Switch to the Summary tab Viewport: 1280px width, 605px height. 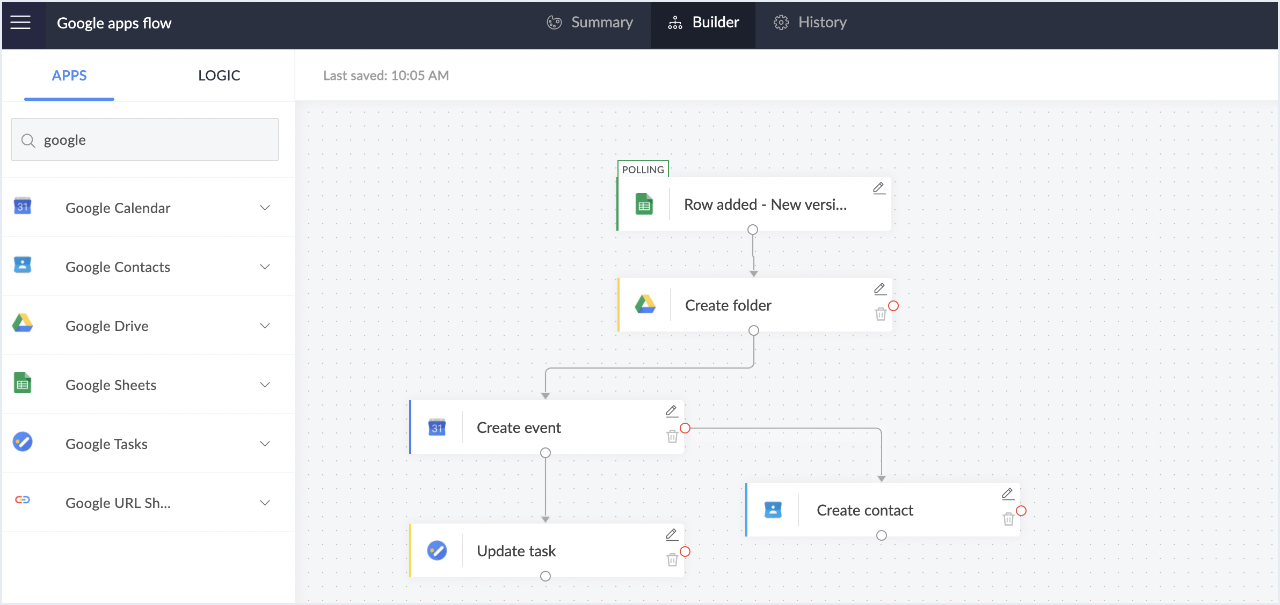coord(590,22)
